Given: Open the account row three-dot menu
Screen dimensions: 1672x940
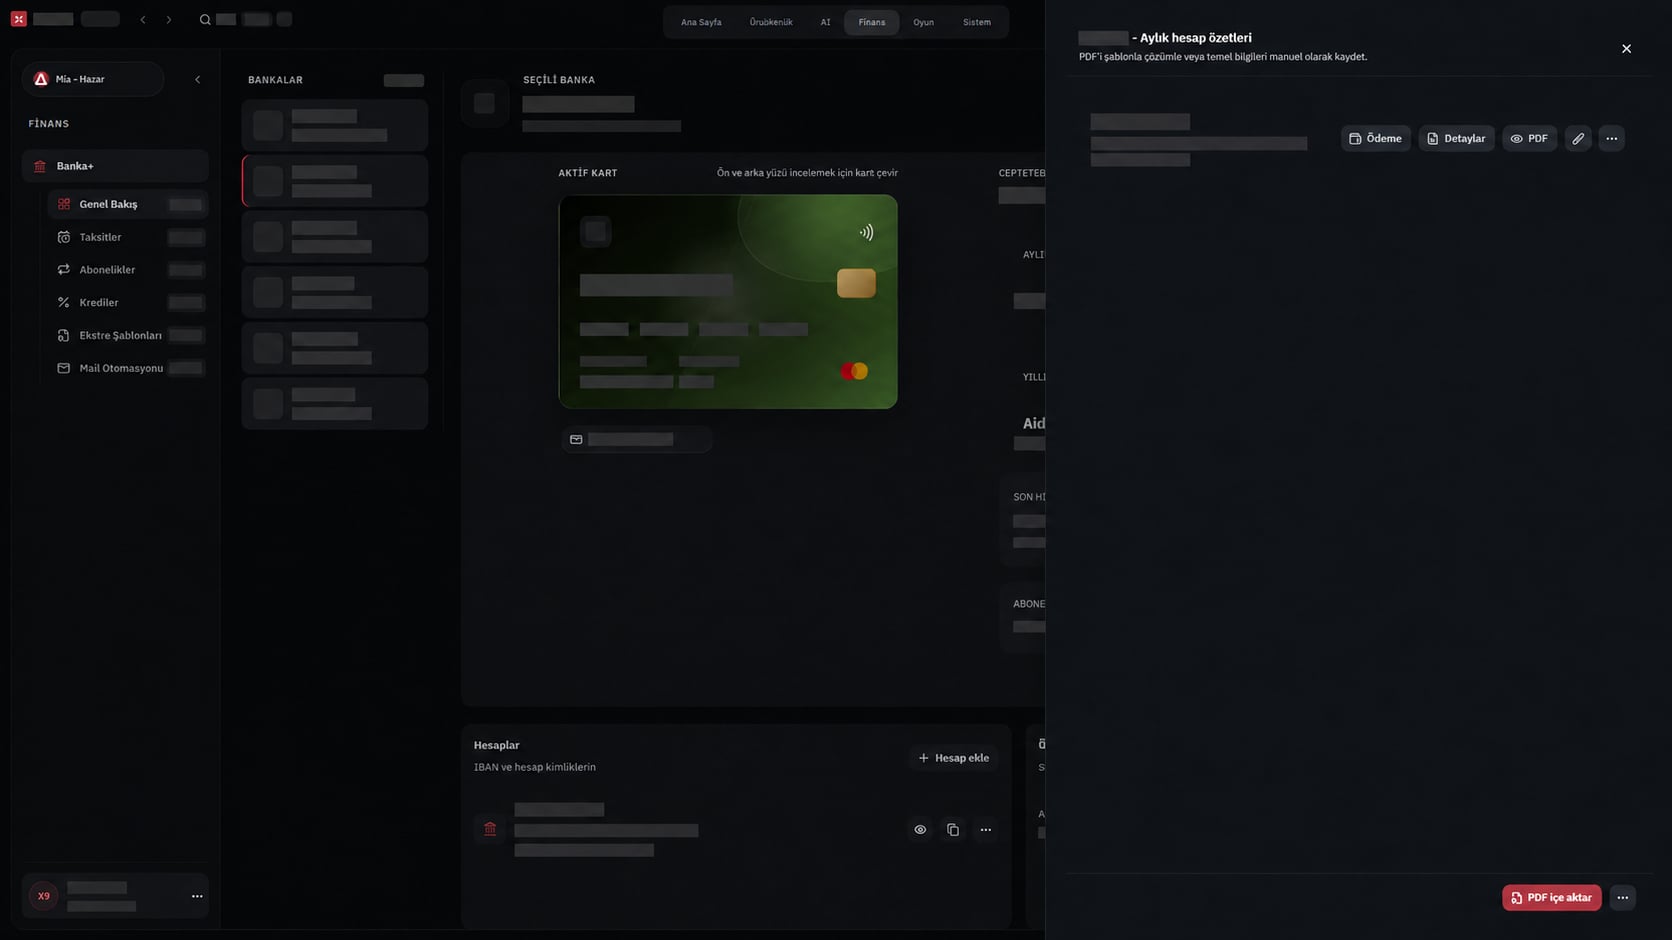Looking at the screenshot, I should point(986,830).
